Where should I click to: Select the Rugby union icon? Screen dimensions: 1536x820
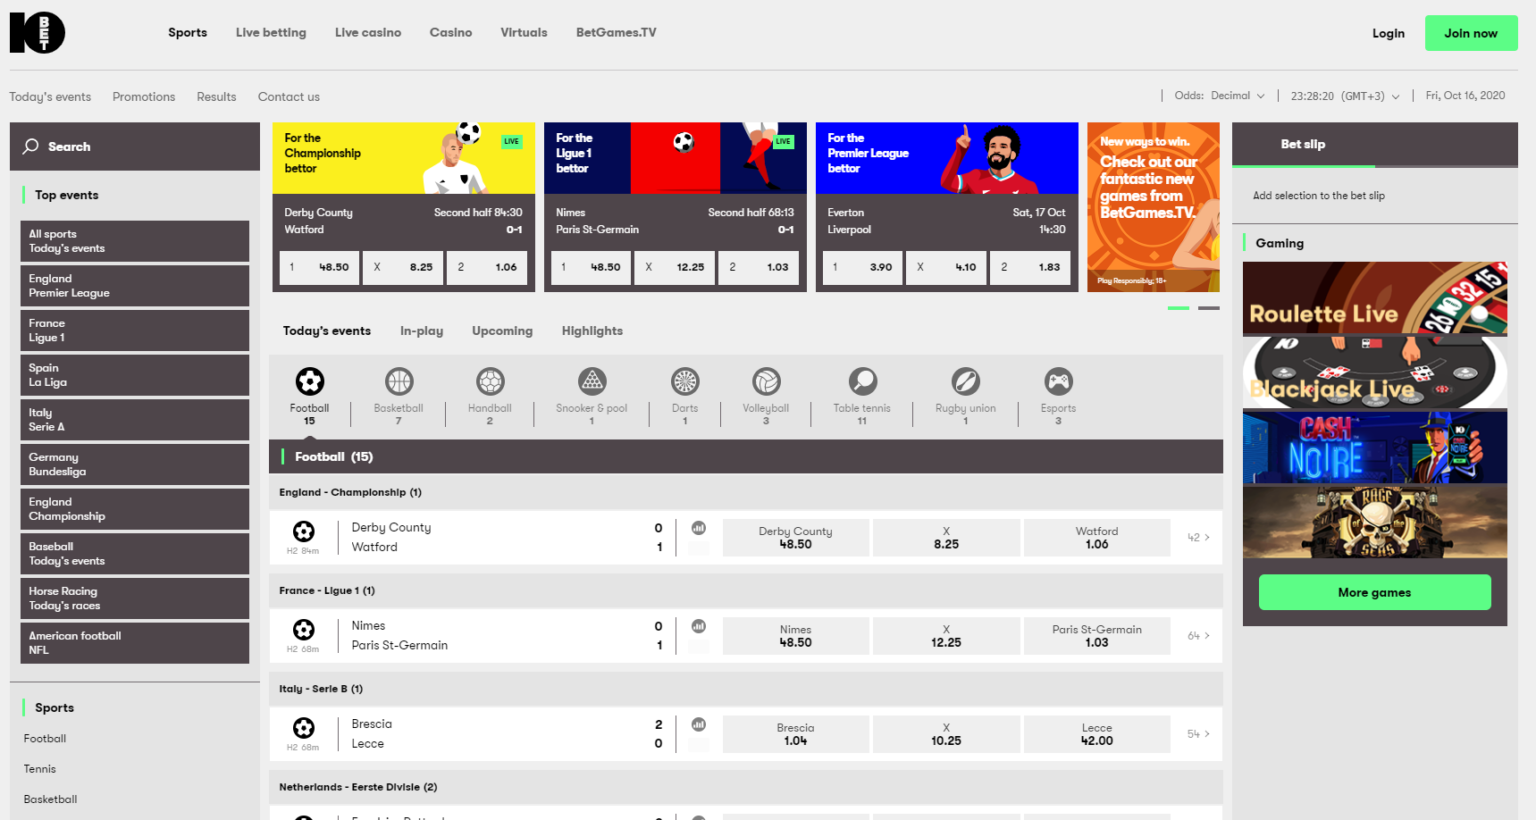coord(965,381)
